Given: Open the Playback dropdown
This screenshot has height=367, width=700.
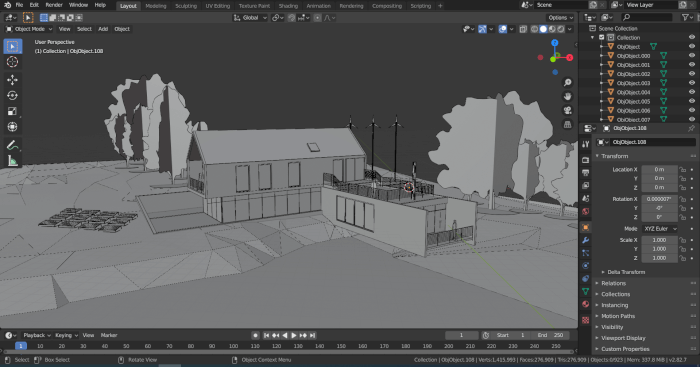Looking at the screenshot, I should [x=37, y=335].
